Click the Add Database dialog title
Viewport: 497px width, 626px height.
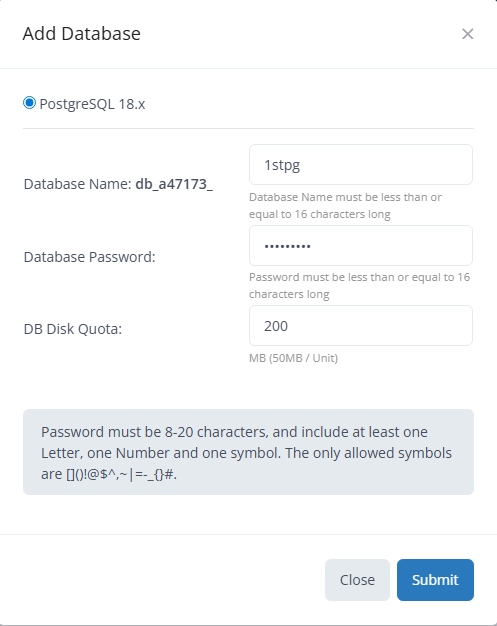point(81,34)
